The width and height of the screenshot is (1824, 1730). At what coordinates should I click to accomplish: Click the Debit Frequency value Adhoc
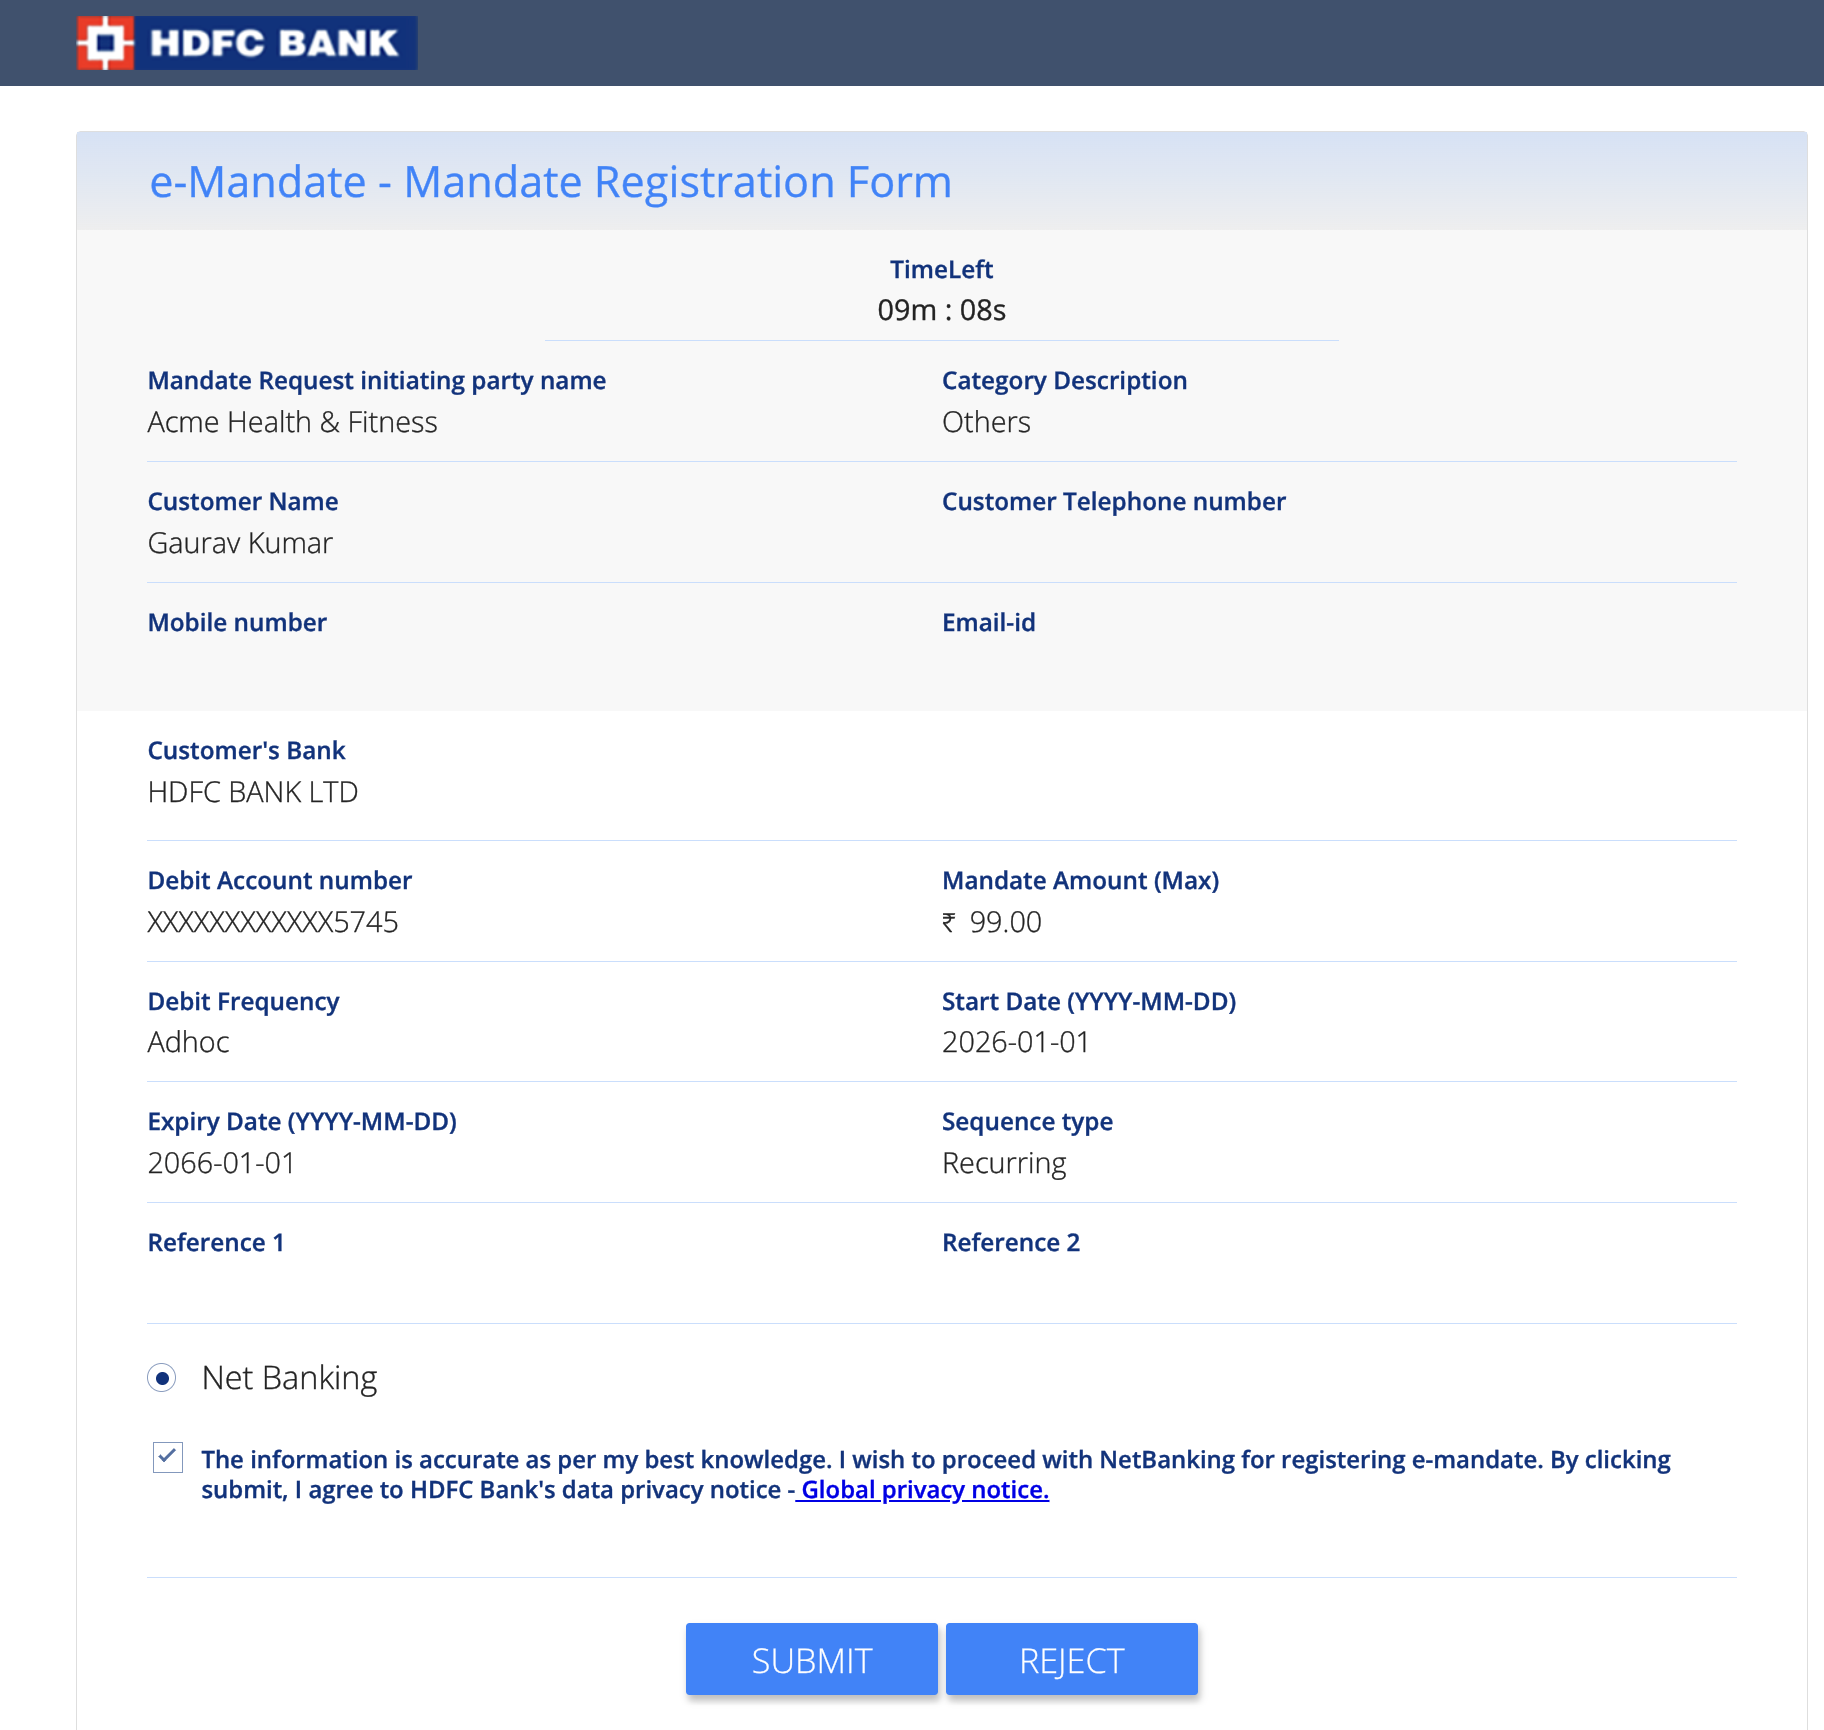point(188,1042)
